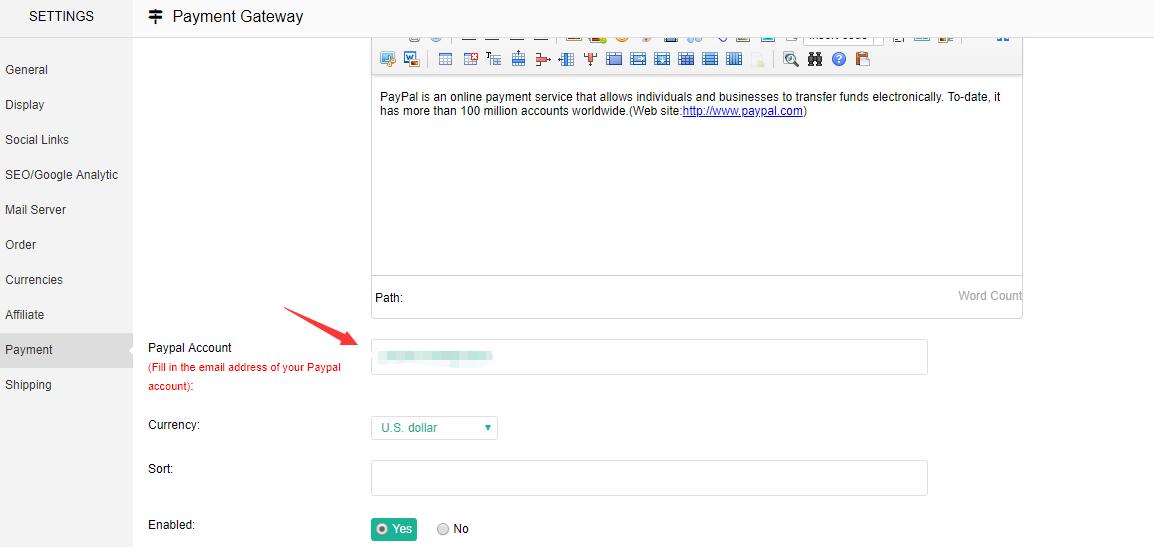Click the binoculars find icon
Viewport: 1154px width, 547px height.
[815, 59]
